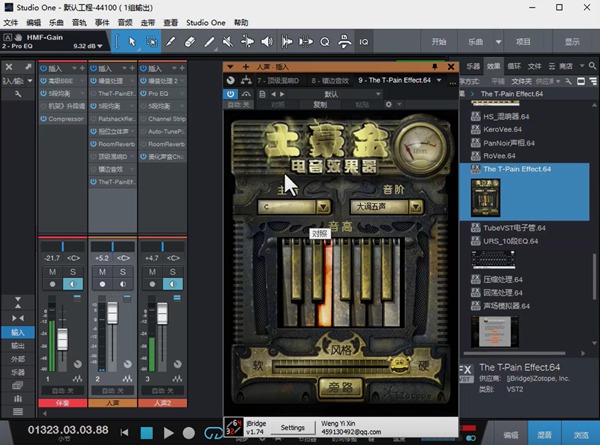
Task: Add insert with plus in plugin header
Action: (x=246, y=67)
